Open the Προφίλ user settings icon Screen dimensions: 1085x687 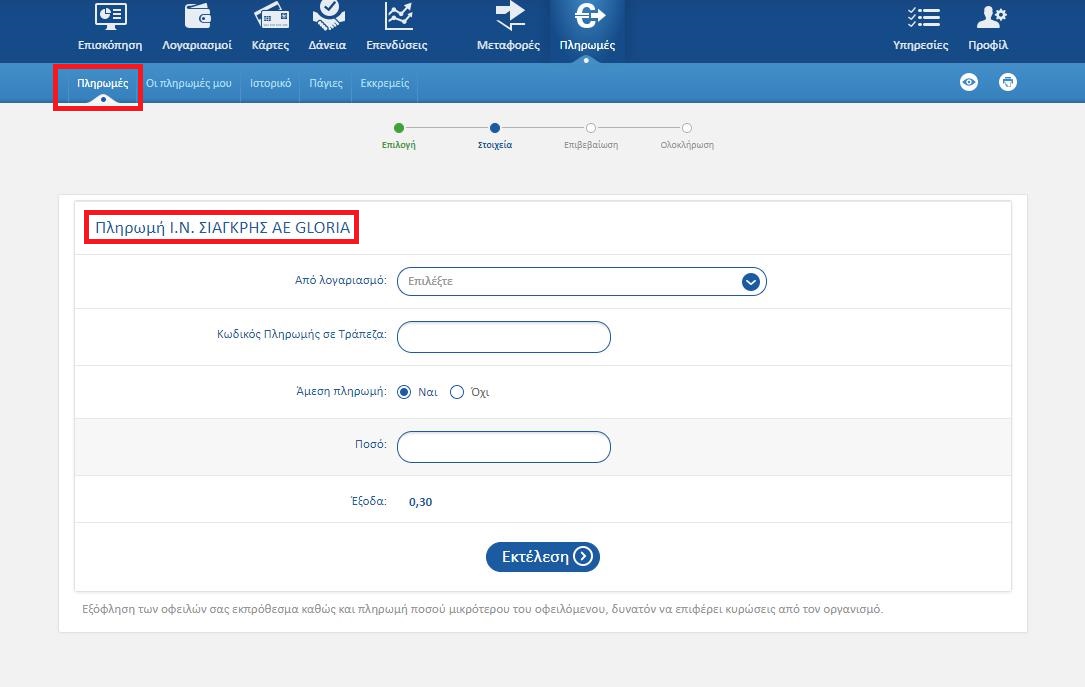click(x=988, y=17)
